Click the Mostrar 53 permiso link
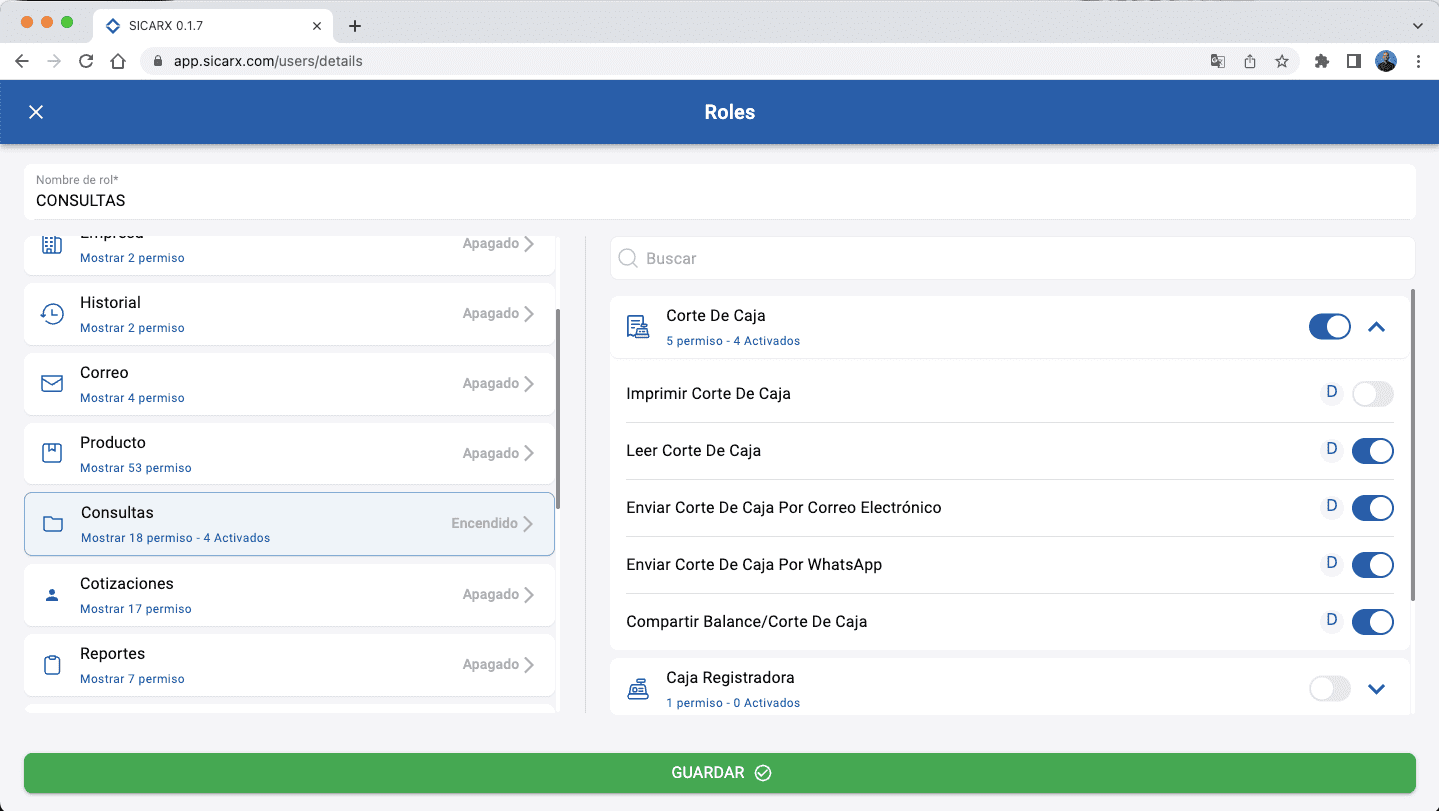The width and height of the screenshot is (1439, 811). [x=136, y=468]
